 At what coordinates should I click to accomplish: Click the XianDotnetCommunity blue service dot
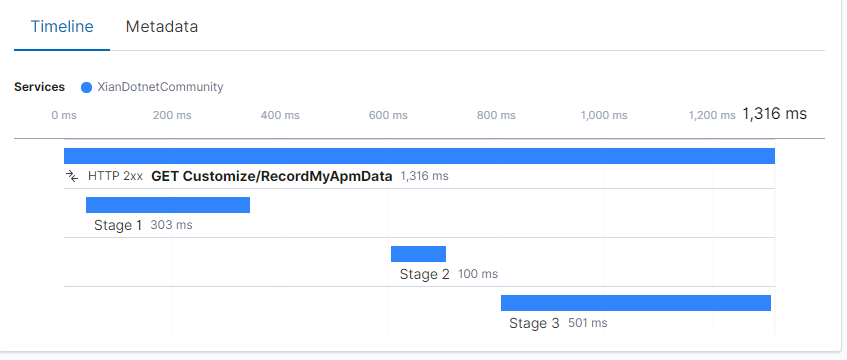point(86,87)
